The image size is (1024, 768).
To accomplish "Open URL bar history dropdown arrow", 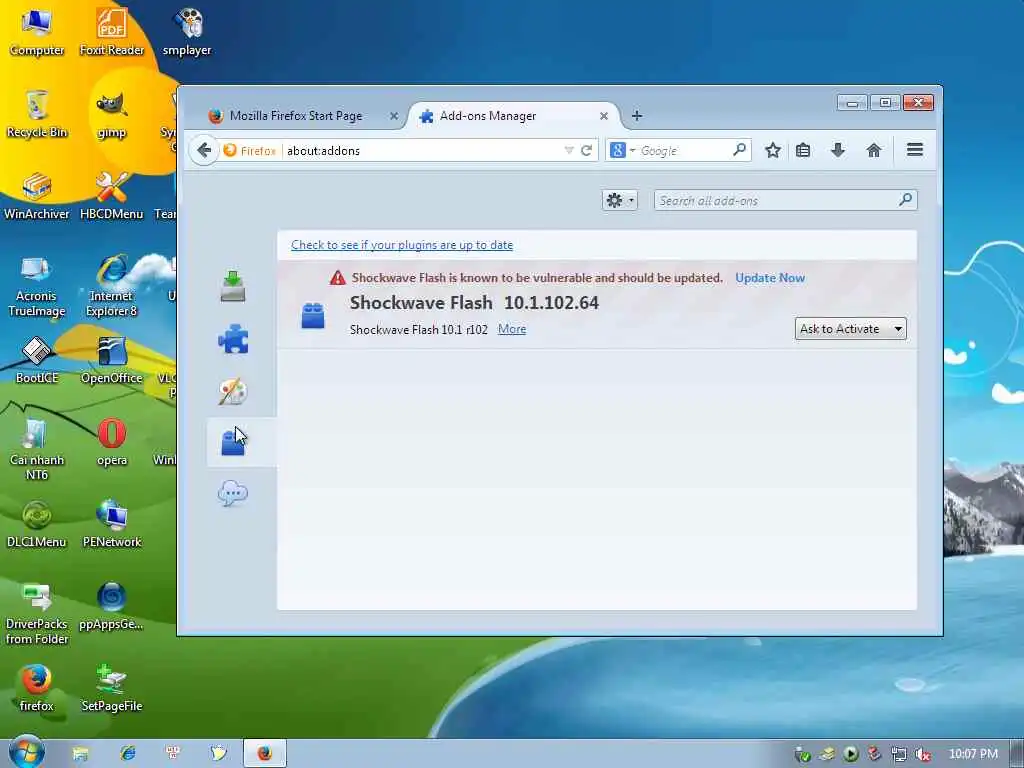I will 569,150.
